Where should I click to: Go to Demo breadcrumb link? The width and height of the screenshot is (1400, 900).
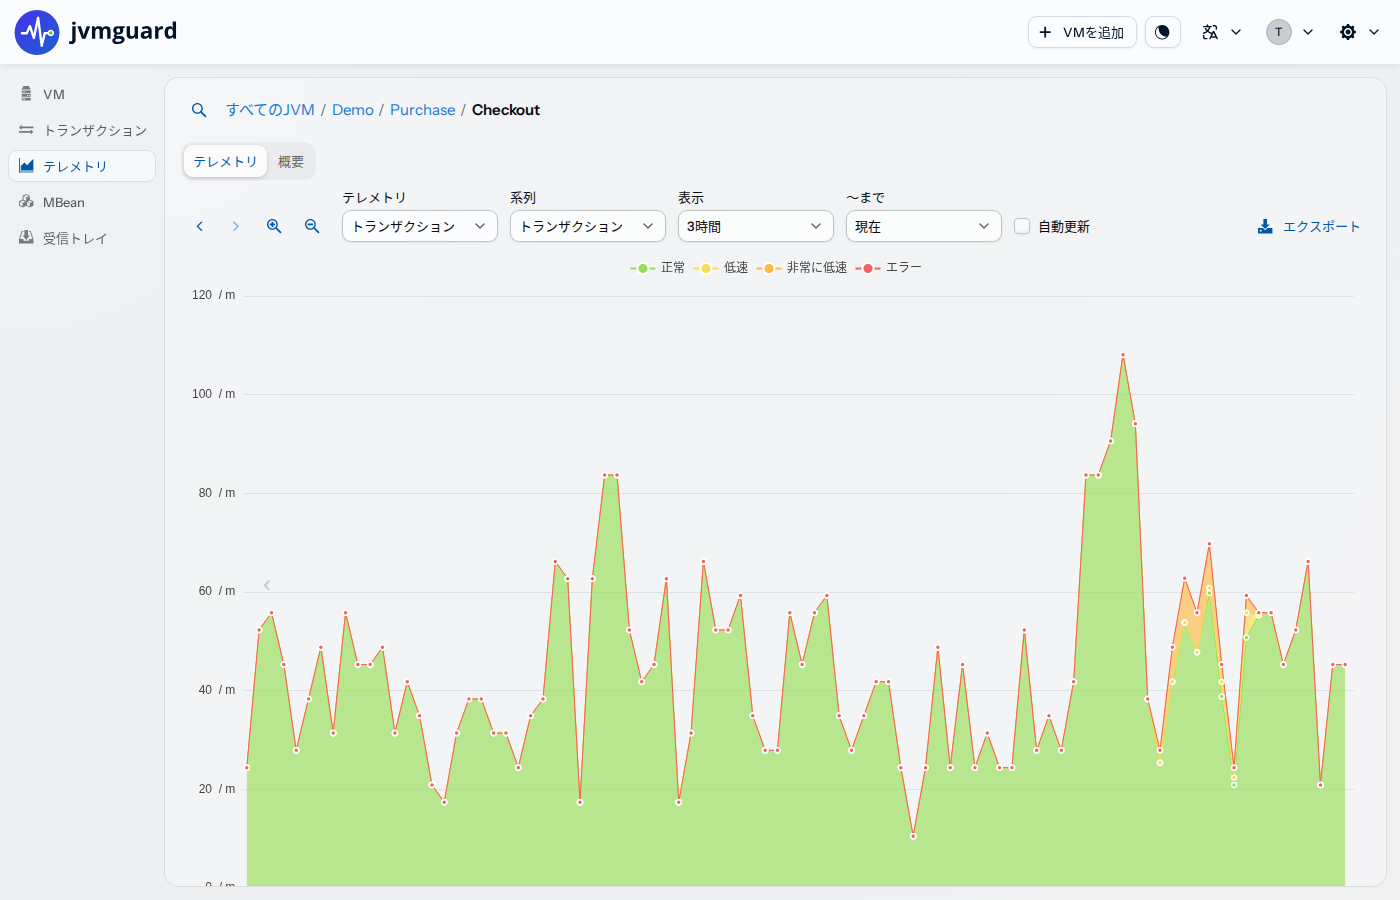(x=353, y=110)
